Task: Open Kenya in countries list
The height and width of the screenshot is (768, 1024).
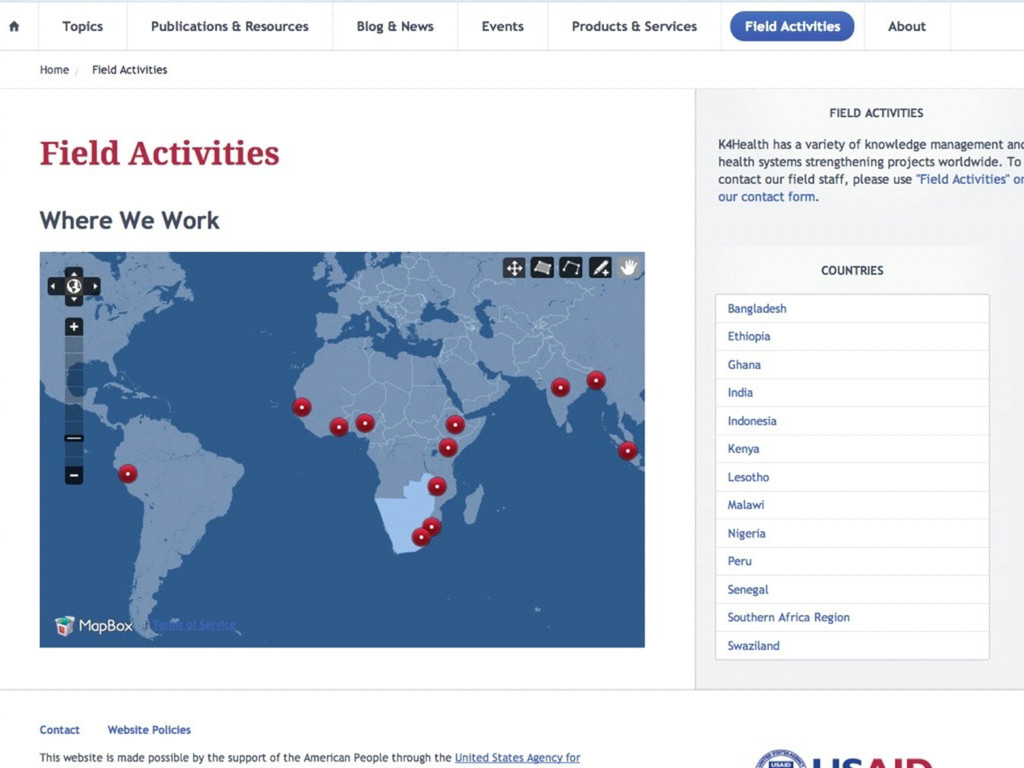Action: pos(852,449)
